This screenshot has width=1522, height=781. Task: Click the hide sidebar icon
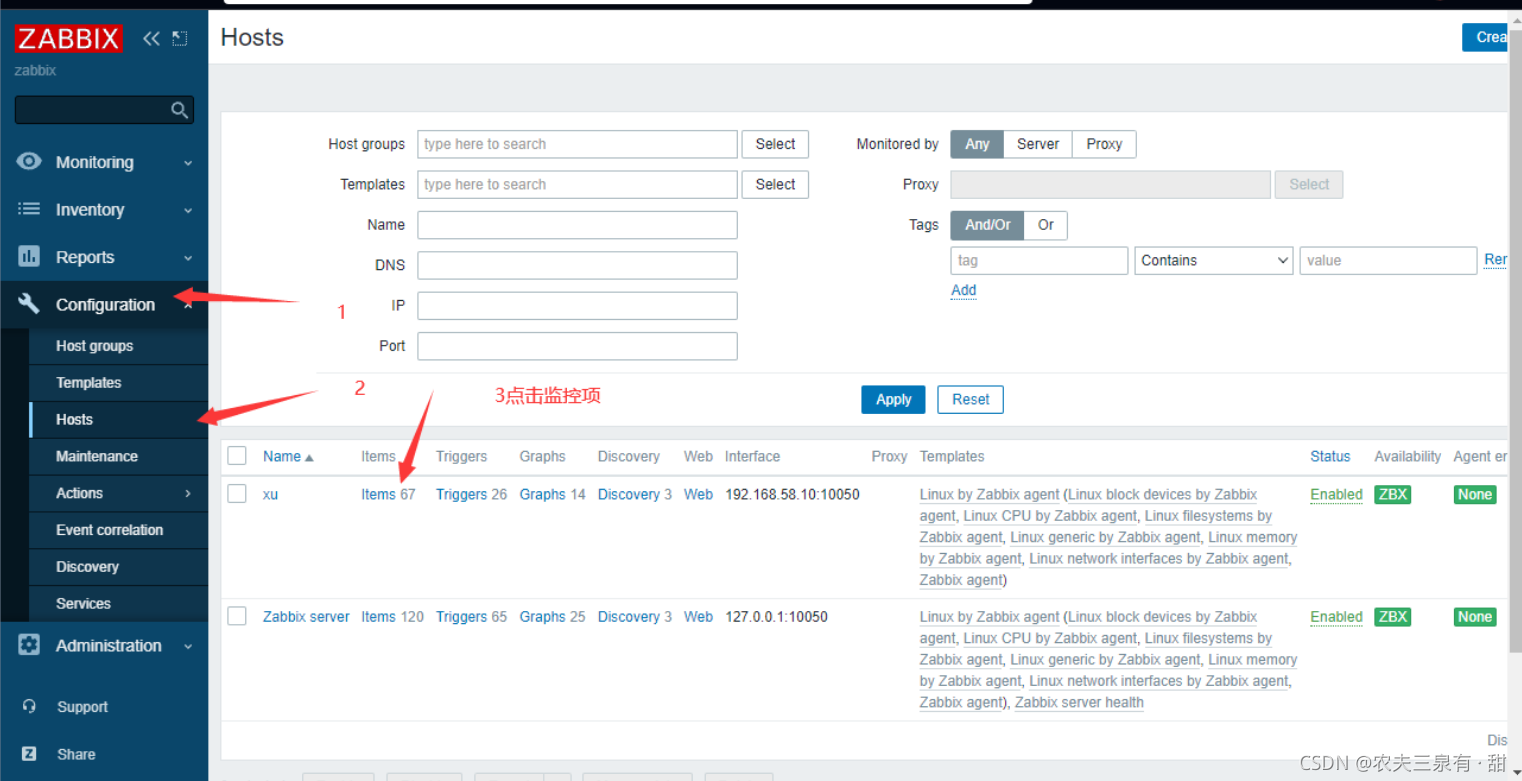180,39
